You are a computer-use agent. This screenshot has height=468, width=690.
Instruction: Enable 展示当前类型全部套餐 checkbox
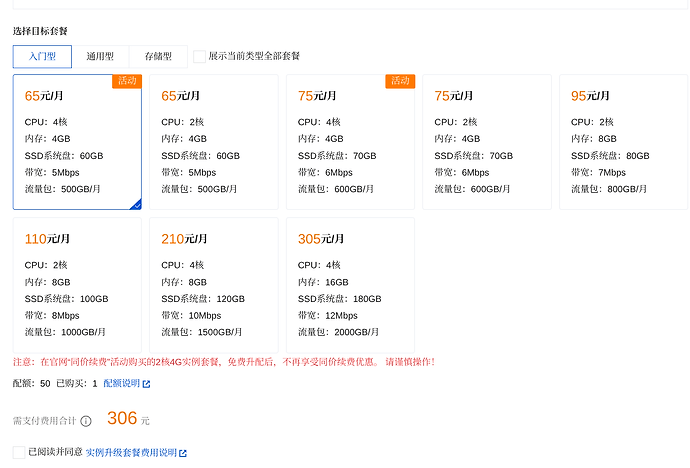(199, 56)
